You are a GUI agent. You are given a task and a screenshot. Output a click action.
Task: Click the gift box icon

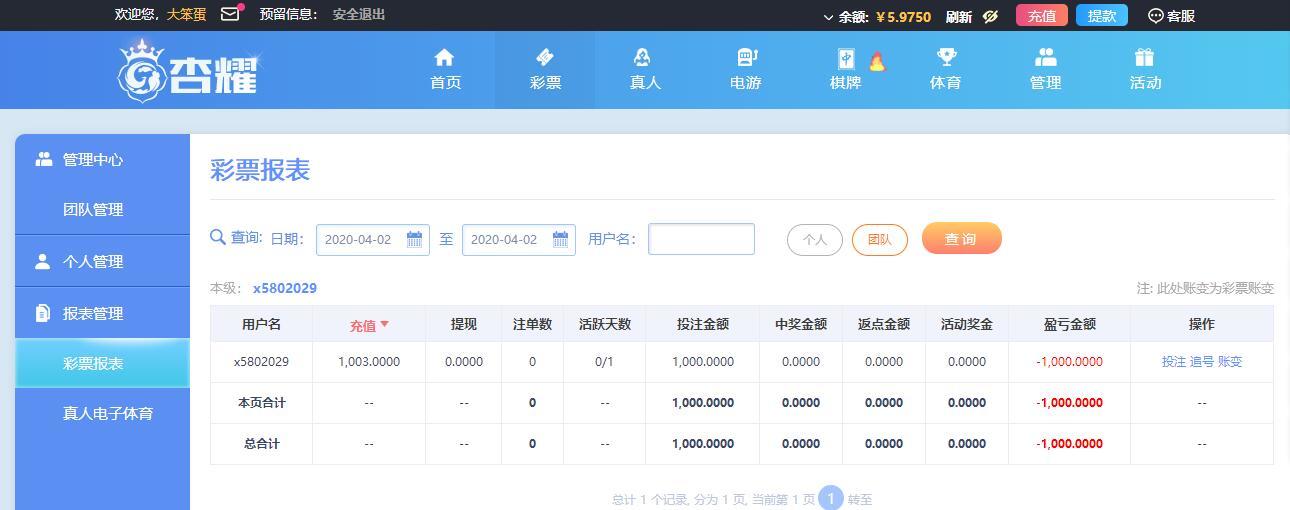coord(1144,57)
